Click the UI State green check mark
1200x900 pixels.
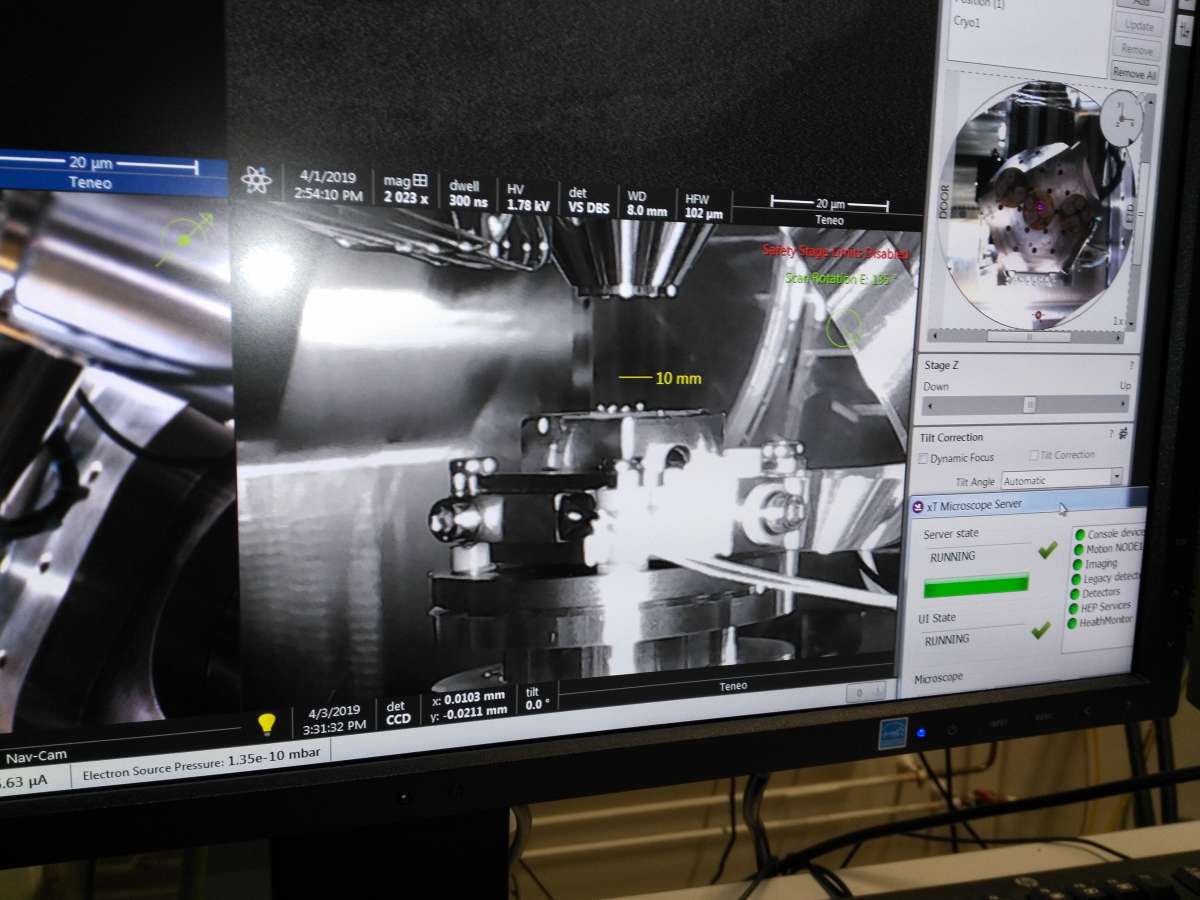[x=1041, y=630]
